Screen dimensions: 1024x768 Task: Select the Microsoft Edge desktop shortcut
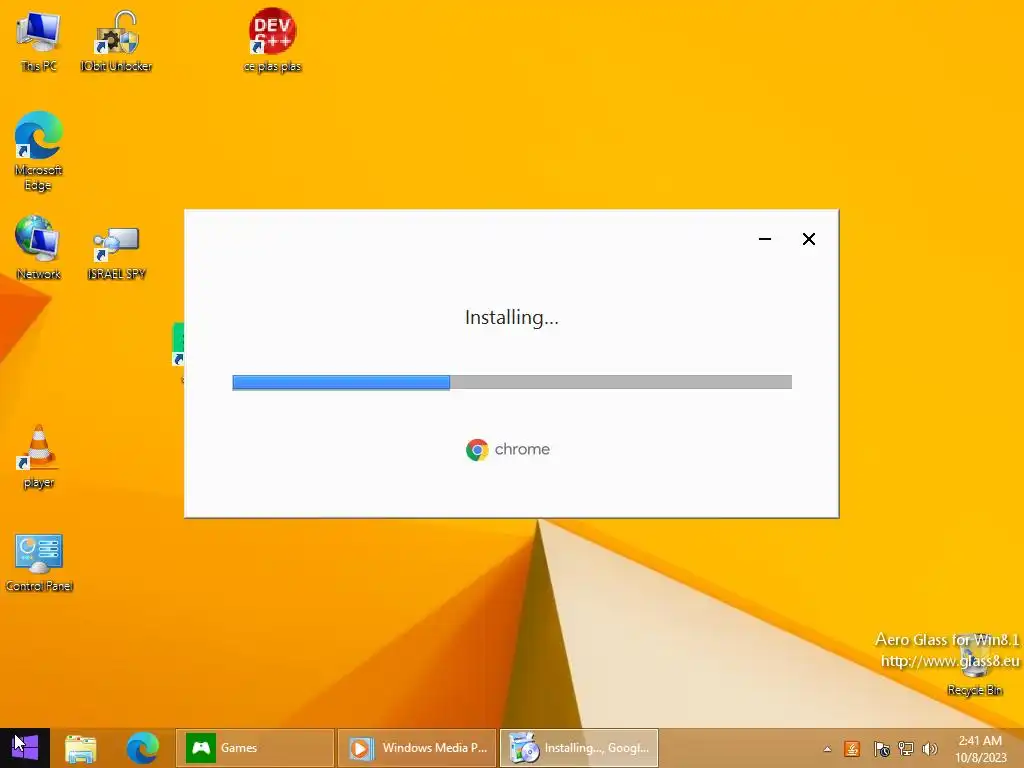(39, 150)
